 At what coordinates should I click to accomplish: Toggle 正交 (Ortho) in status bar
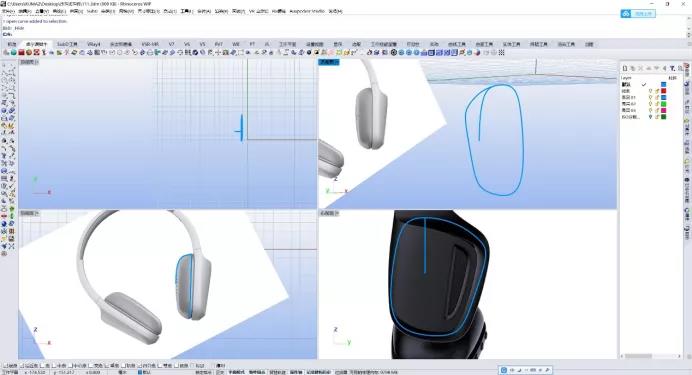click(x=221, y=372)
